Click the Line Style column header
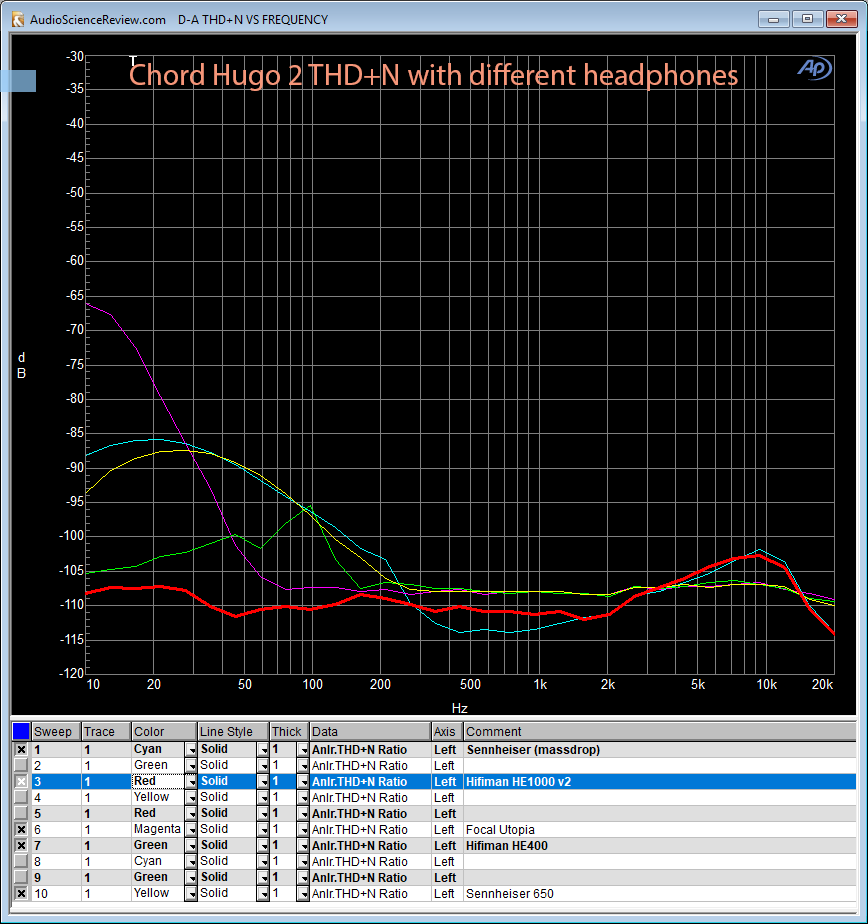Image resolution: width=868 pixels, height=924 pixels. point(233,731)
